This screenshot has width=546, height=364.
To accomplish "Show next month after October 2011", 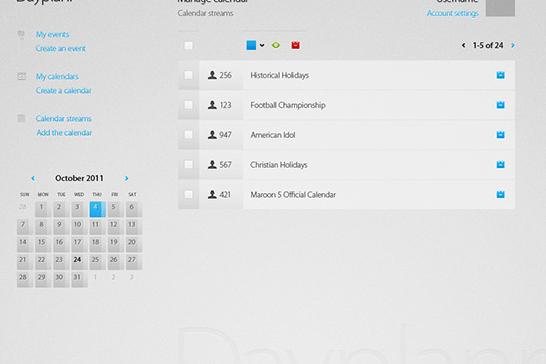I will [x=126, y=178].
